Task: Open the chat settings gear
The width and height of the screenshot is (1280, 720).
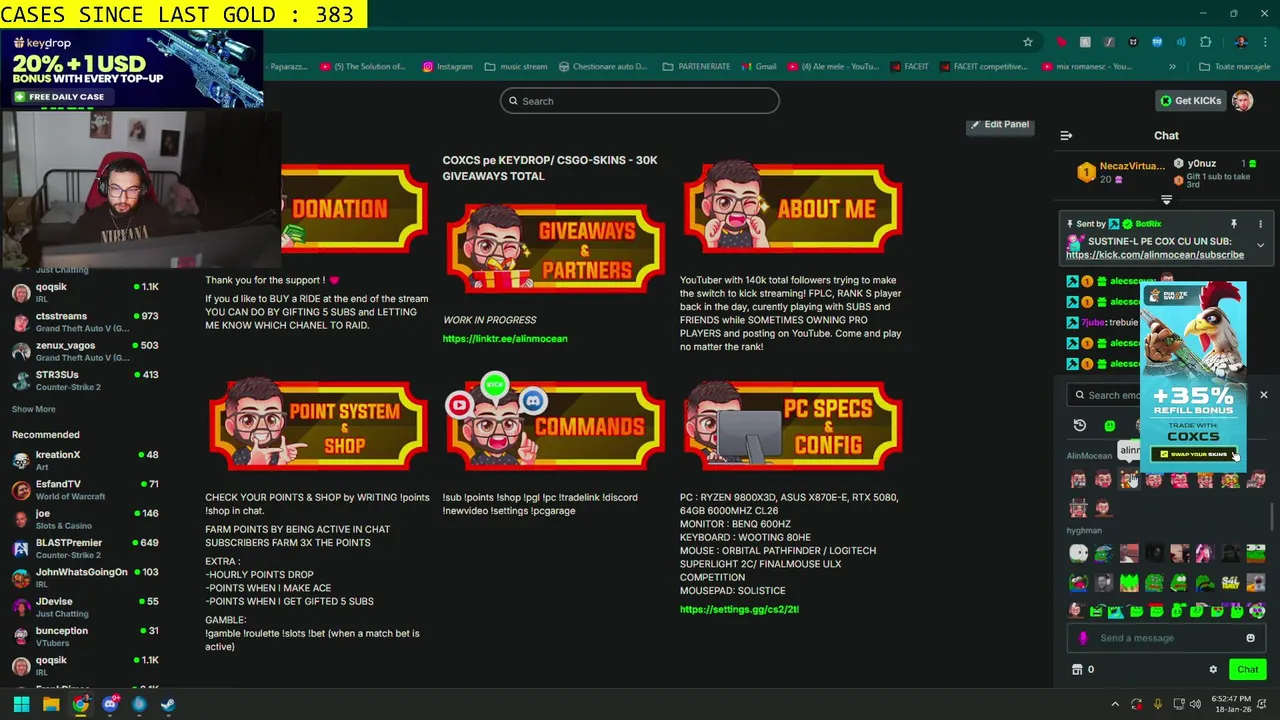Action: click(x=1213, y=670)
